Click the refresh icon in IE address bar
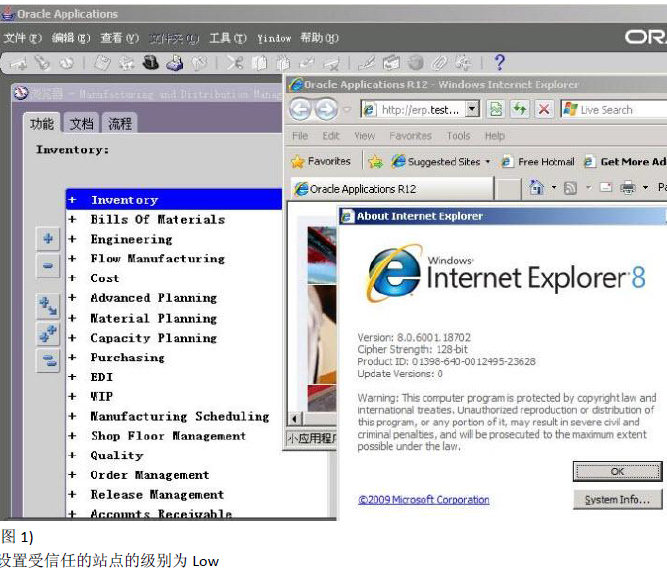Viewport: 667px width, 578px height. (x=519, y=109)
